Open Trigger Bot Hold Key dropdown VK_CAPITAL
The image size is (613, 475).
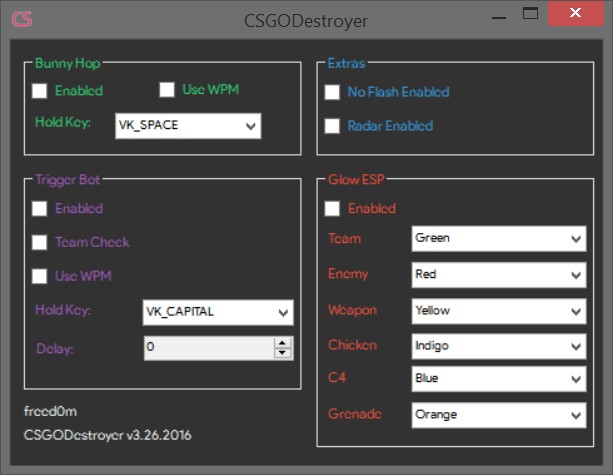coord(218,312)
